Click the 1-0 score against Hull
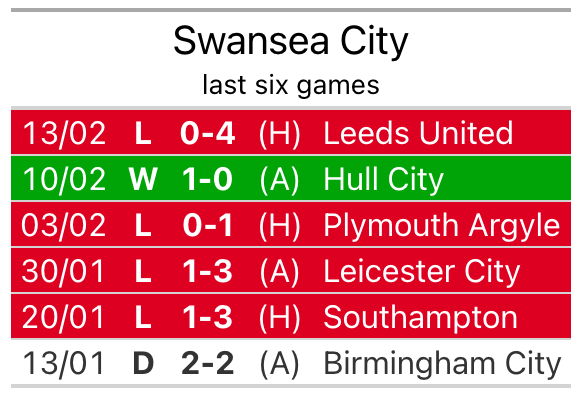This screenshot has height=396, width=580. point(208,179)
